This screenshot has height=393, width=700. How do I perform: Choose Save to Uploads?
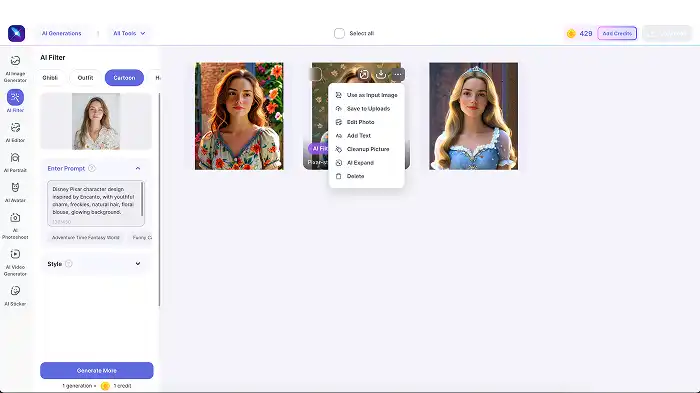pos(367,109)
